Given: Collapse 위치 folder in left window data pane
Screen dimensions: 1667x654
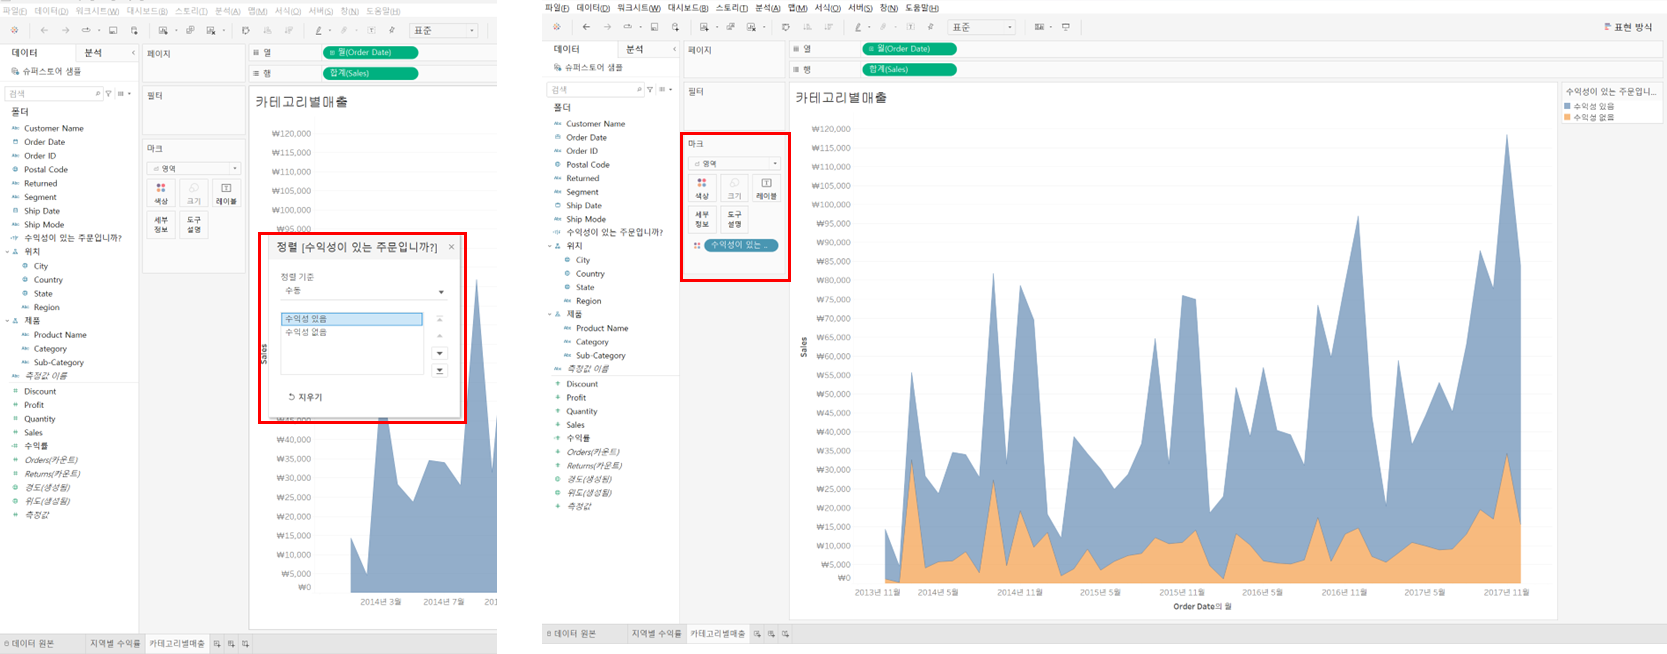Looking at the screenshot, I should pos(7,251).
